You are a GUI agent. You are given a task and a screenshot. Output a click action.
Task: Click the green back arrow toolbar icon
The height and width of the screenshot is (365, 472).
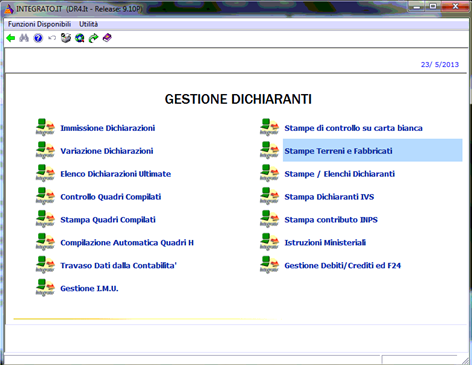11,38
